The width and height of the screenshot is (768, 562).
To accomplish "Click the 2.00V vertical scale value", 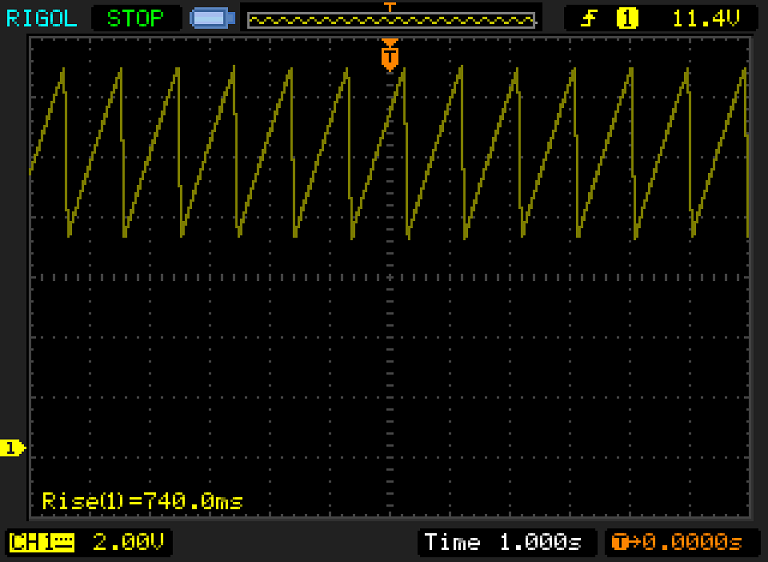I will [x=128, y=542].
